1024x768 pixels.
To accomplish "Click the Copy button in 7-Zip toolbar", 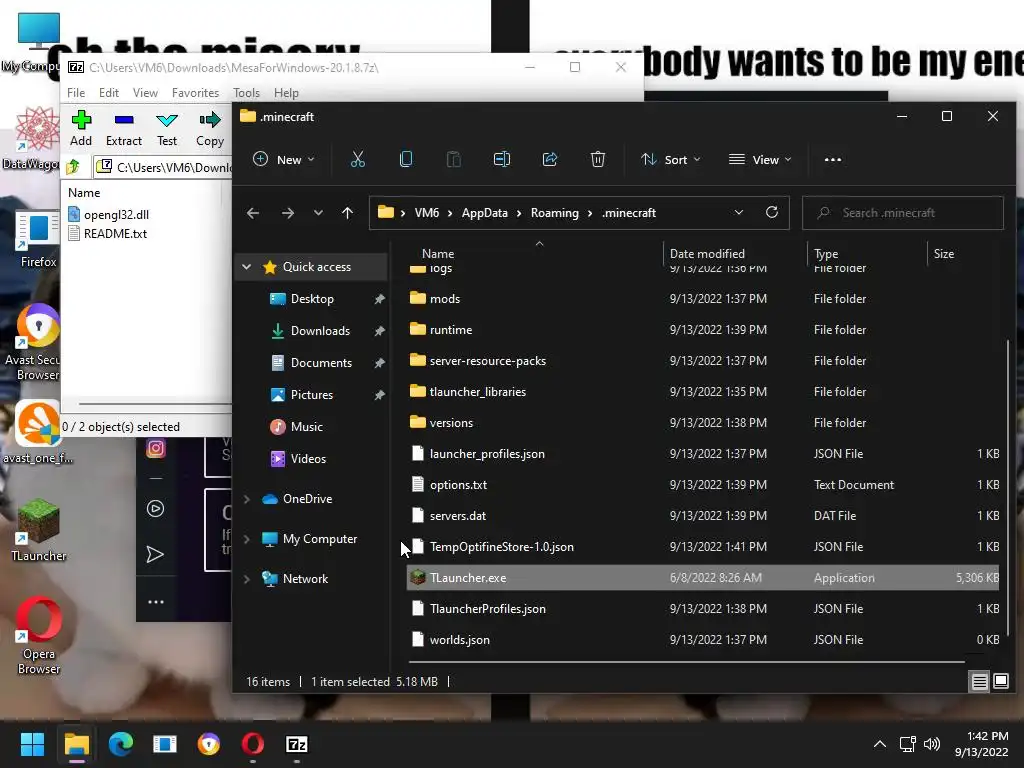I will coord(210,128).
